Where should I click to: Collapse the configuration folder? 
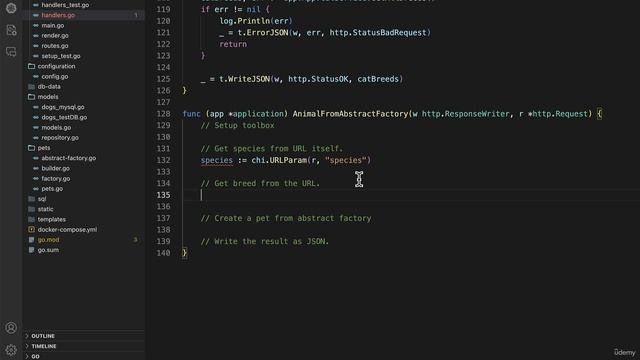56,66
